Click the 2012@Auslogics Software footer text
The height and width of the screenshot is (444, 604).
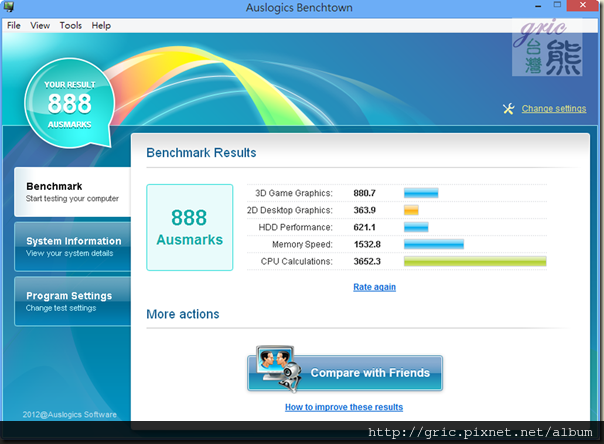click(x=69, y=414)
